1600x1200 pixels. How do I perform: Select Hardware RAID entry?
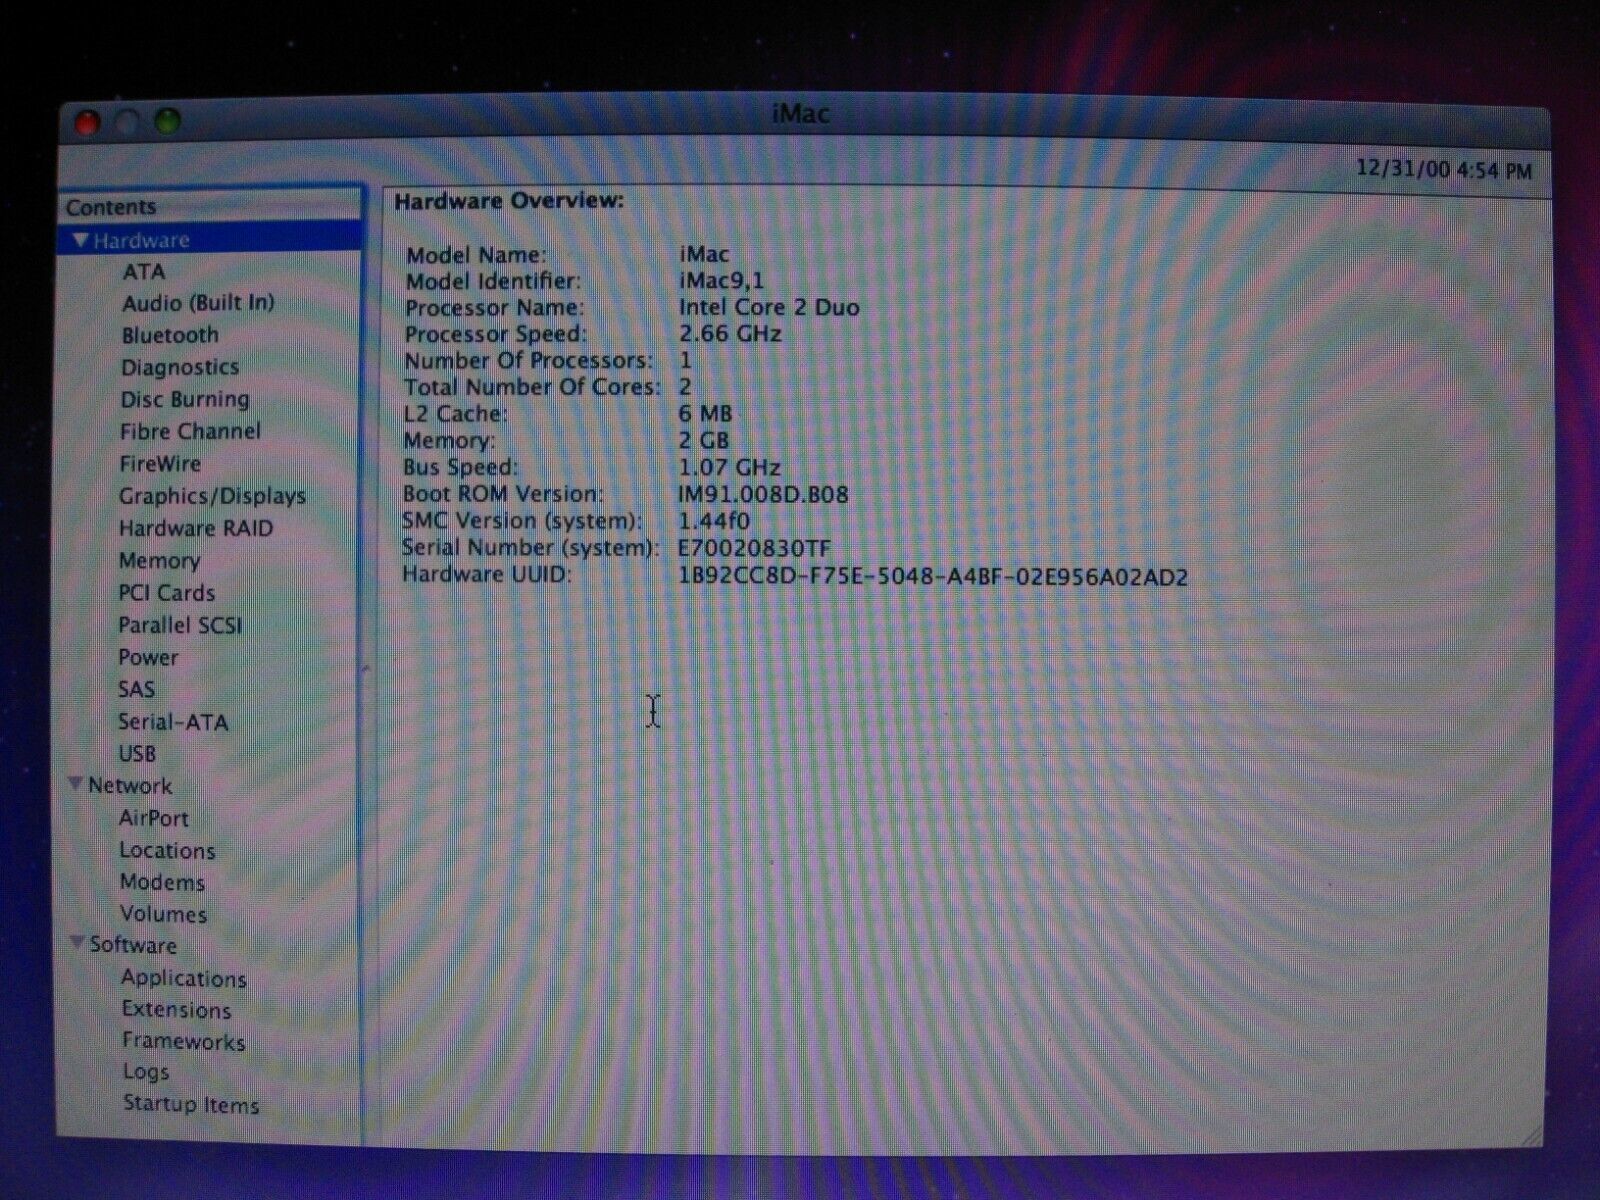pyautogui.click(x=196, y=528)
